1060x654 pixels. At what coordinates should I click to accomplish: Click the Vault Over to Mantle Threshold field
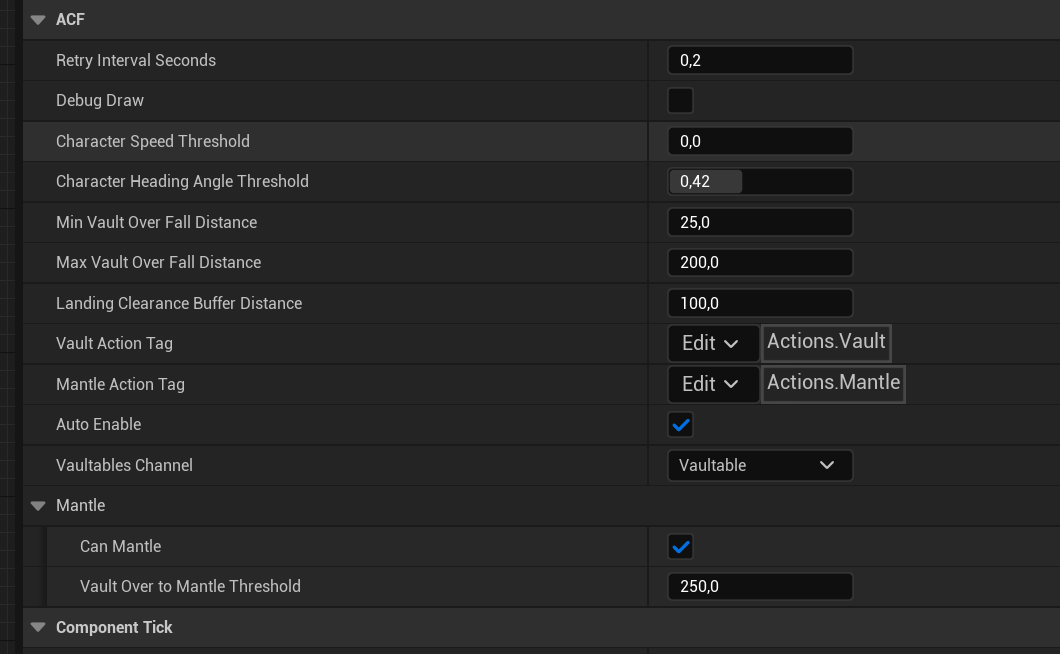(x=759, y=587)
